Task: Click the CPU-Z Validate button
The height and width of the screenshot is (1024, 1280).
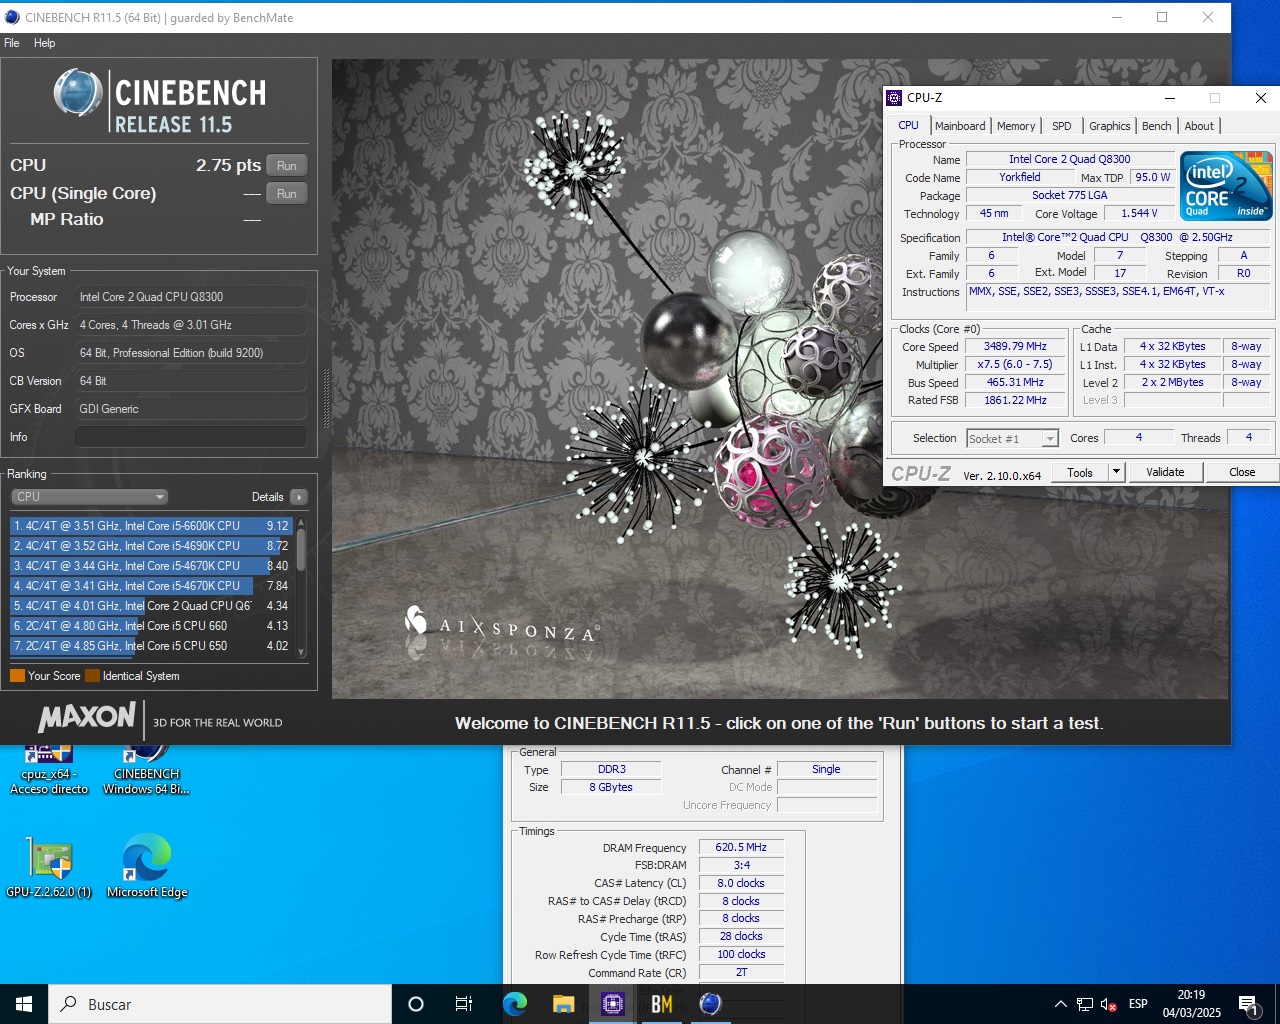Action: [1165, 472]
